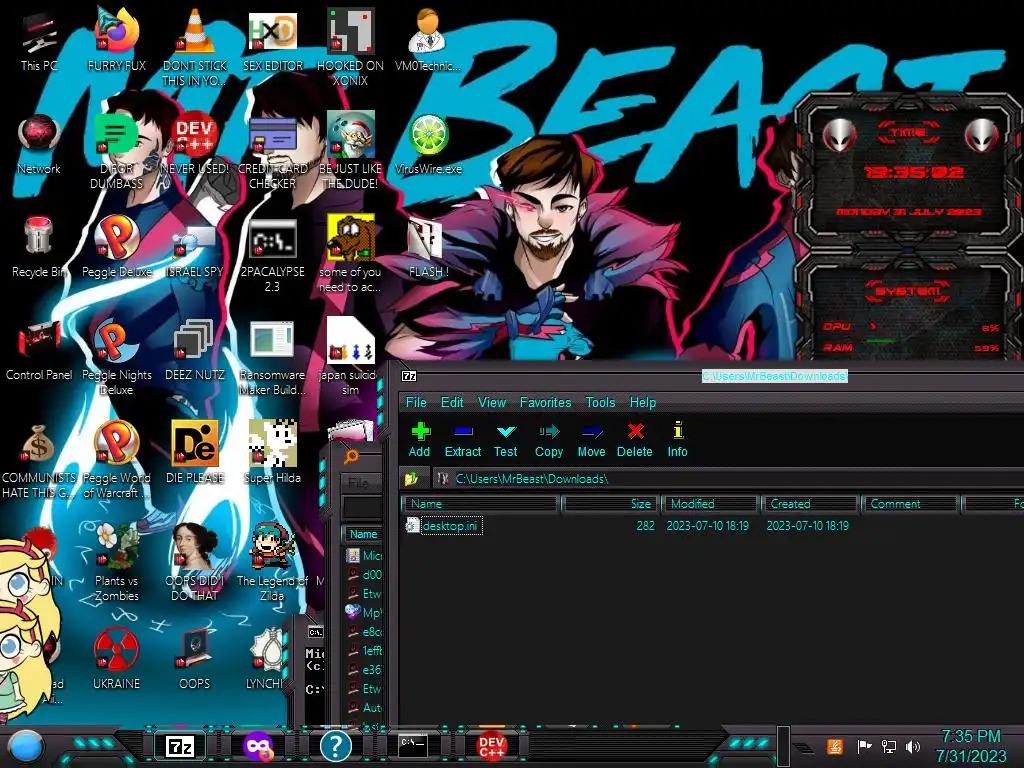
Task: Click the Action Center flag tray icon
Action: (x=864, y=746)
